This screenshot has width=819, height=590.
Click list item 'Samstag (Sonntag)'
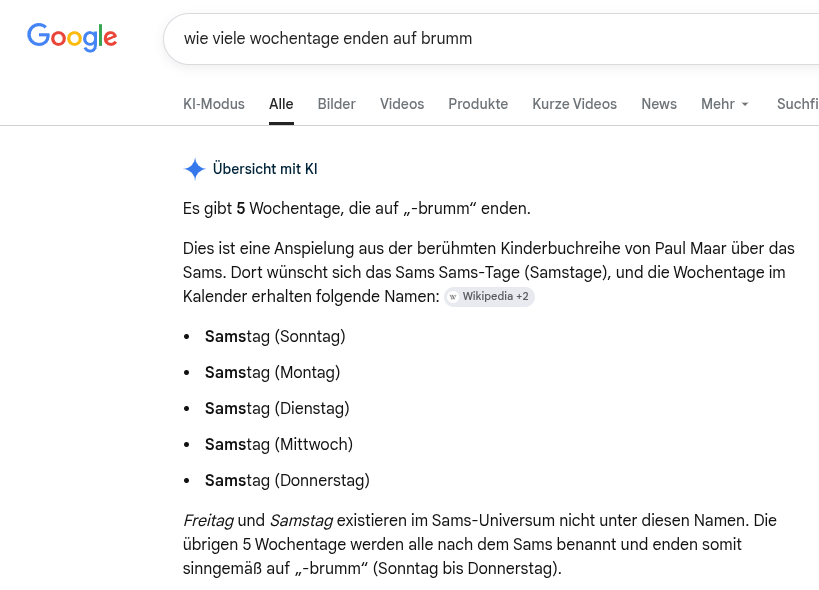[275, 336]
